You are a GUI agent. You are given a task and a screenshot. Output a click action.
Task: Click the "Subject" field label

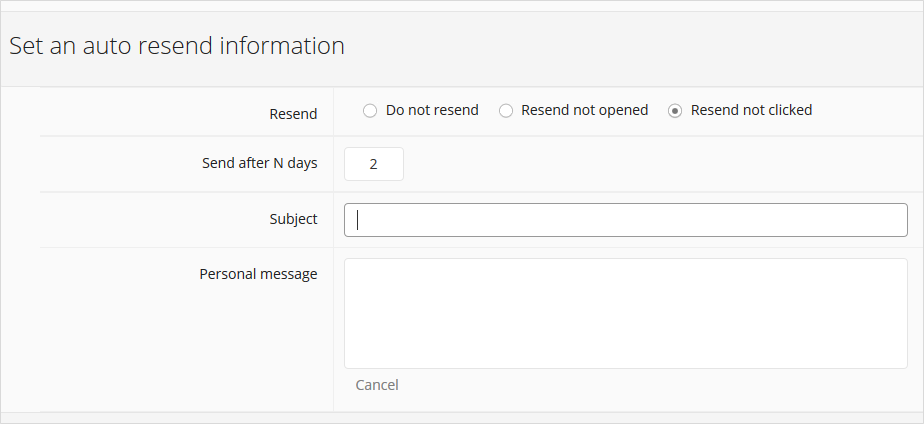click(x=293, y=219)
